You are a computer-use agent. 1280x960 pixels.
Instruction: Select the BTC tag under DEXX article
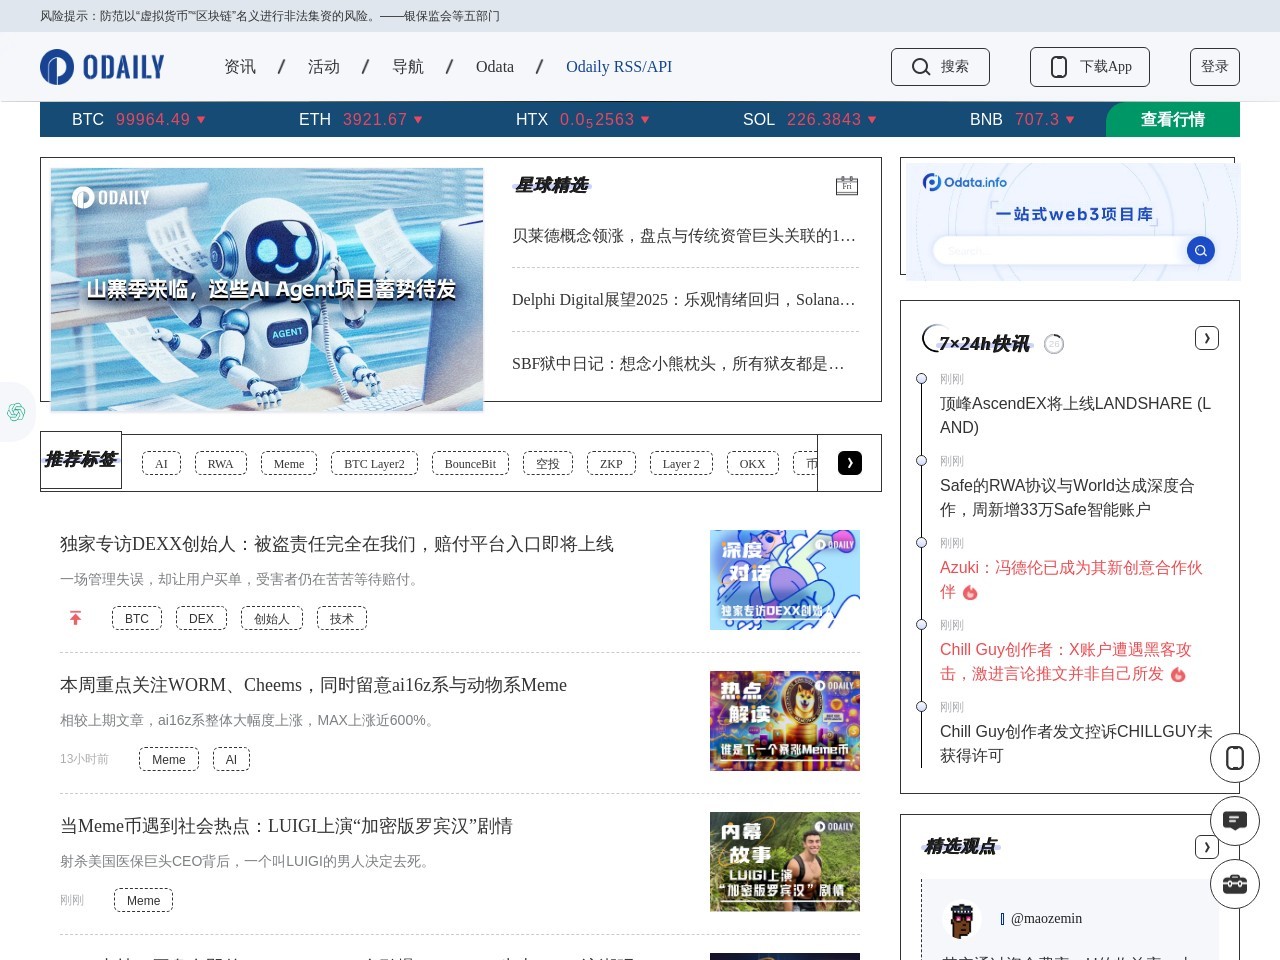pos(137,618)
